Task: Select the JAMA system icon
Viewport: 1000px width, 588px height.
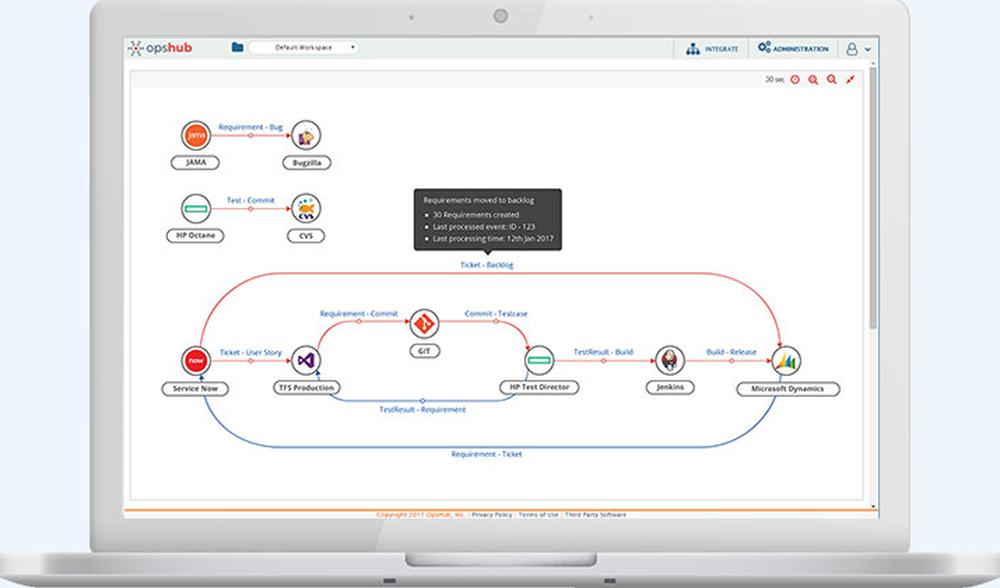Action: point(196,135)
